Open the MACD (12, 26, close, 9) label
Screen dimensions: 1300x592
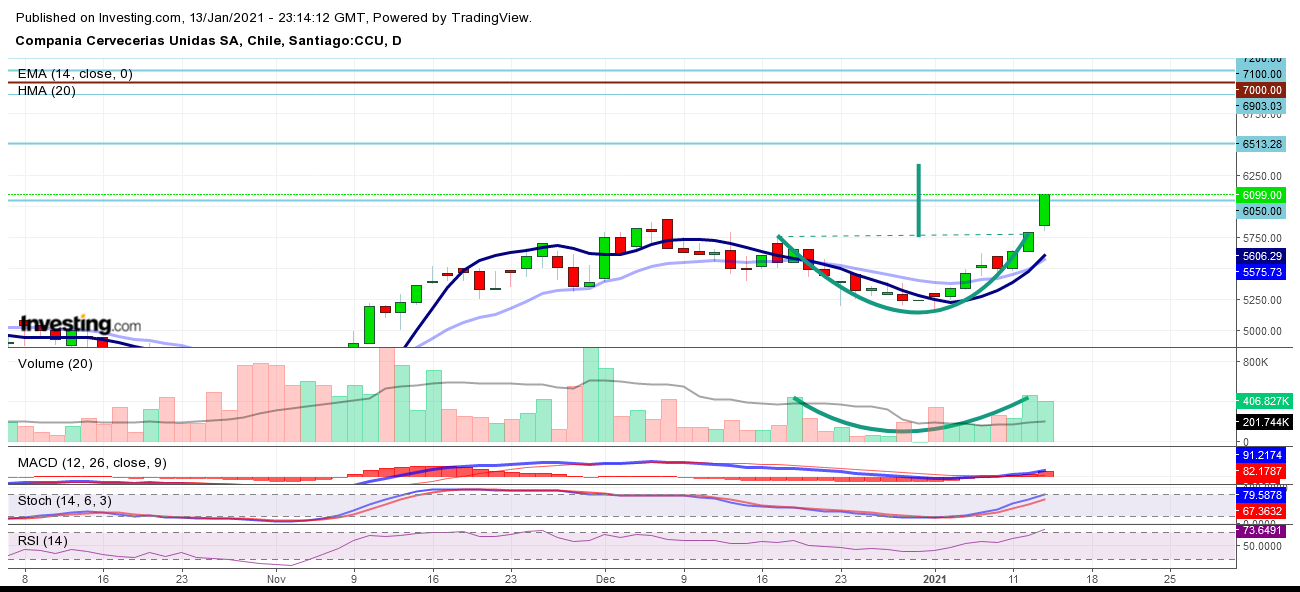(x=93, y=463)
